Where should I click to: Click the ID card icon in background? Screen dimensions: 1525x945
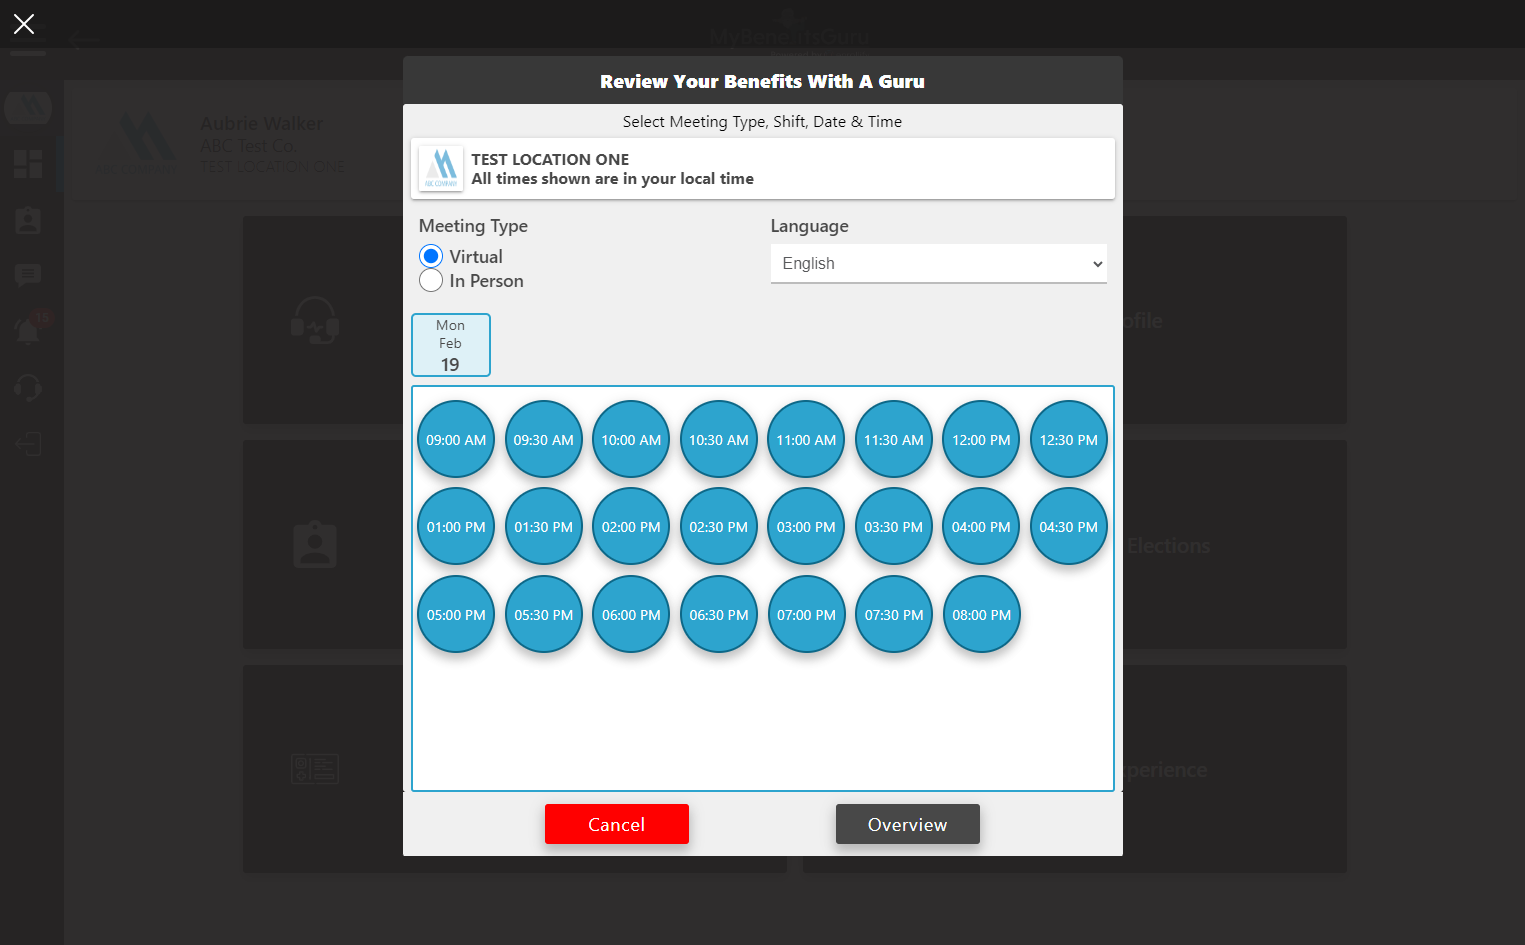point(315,768)
